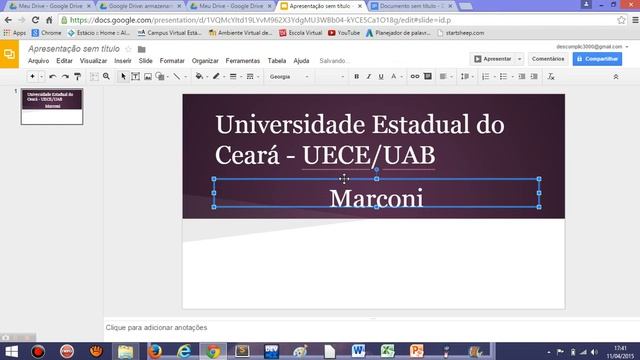Screen dimensions: 640x360
Task: Open the new slide layout dropdown arrow
Action: pos(41,77)
